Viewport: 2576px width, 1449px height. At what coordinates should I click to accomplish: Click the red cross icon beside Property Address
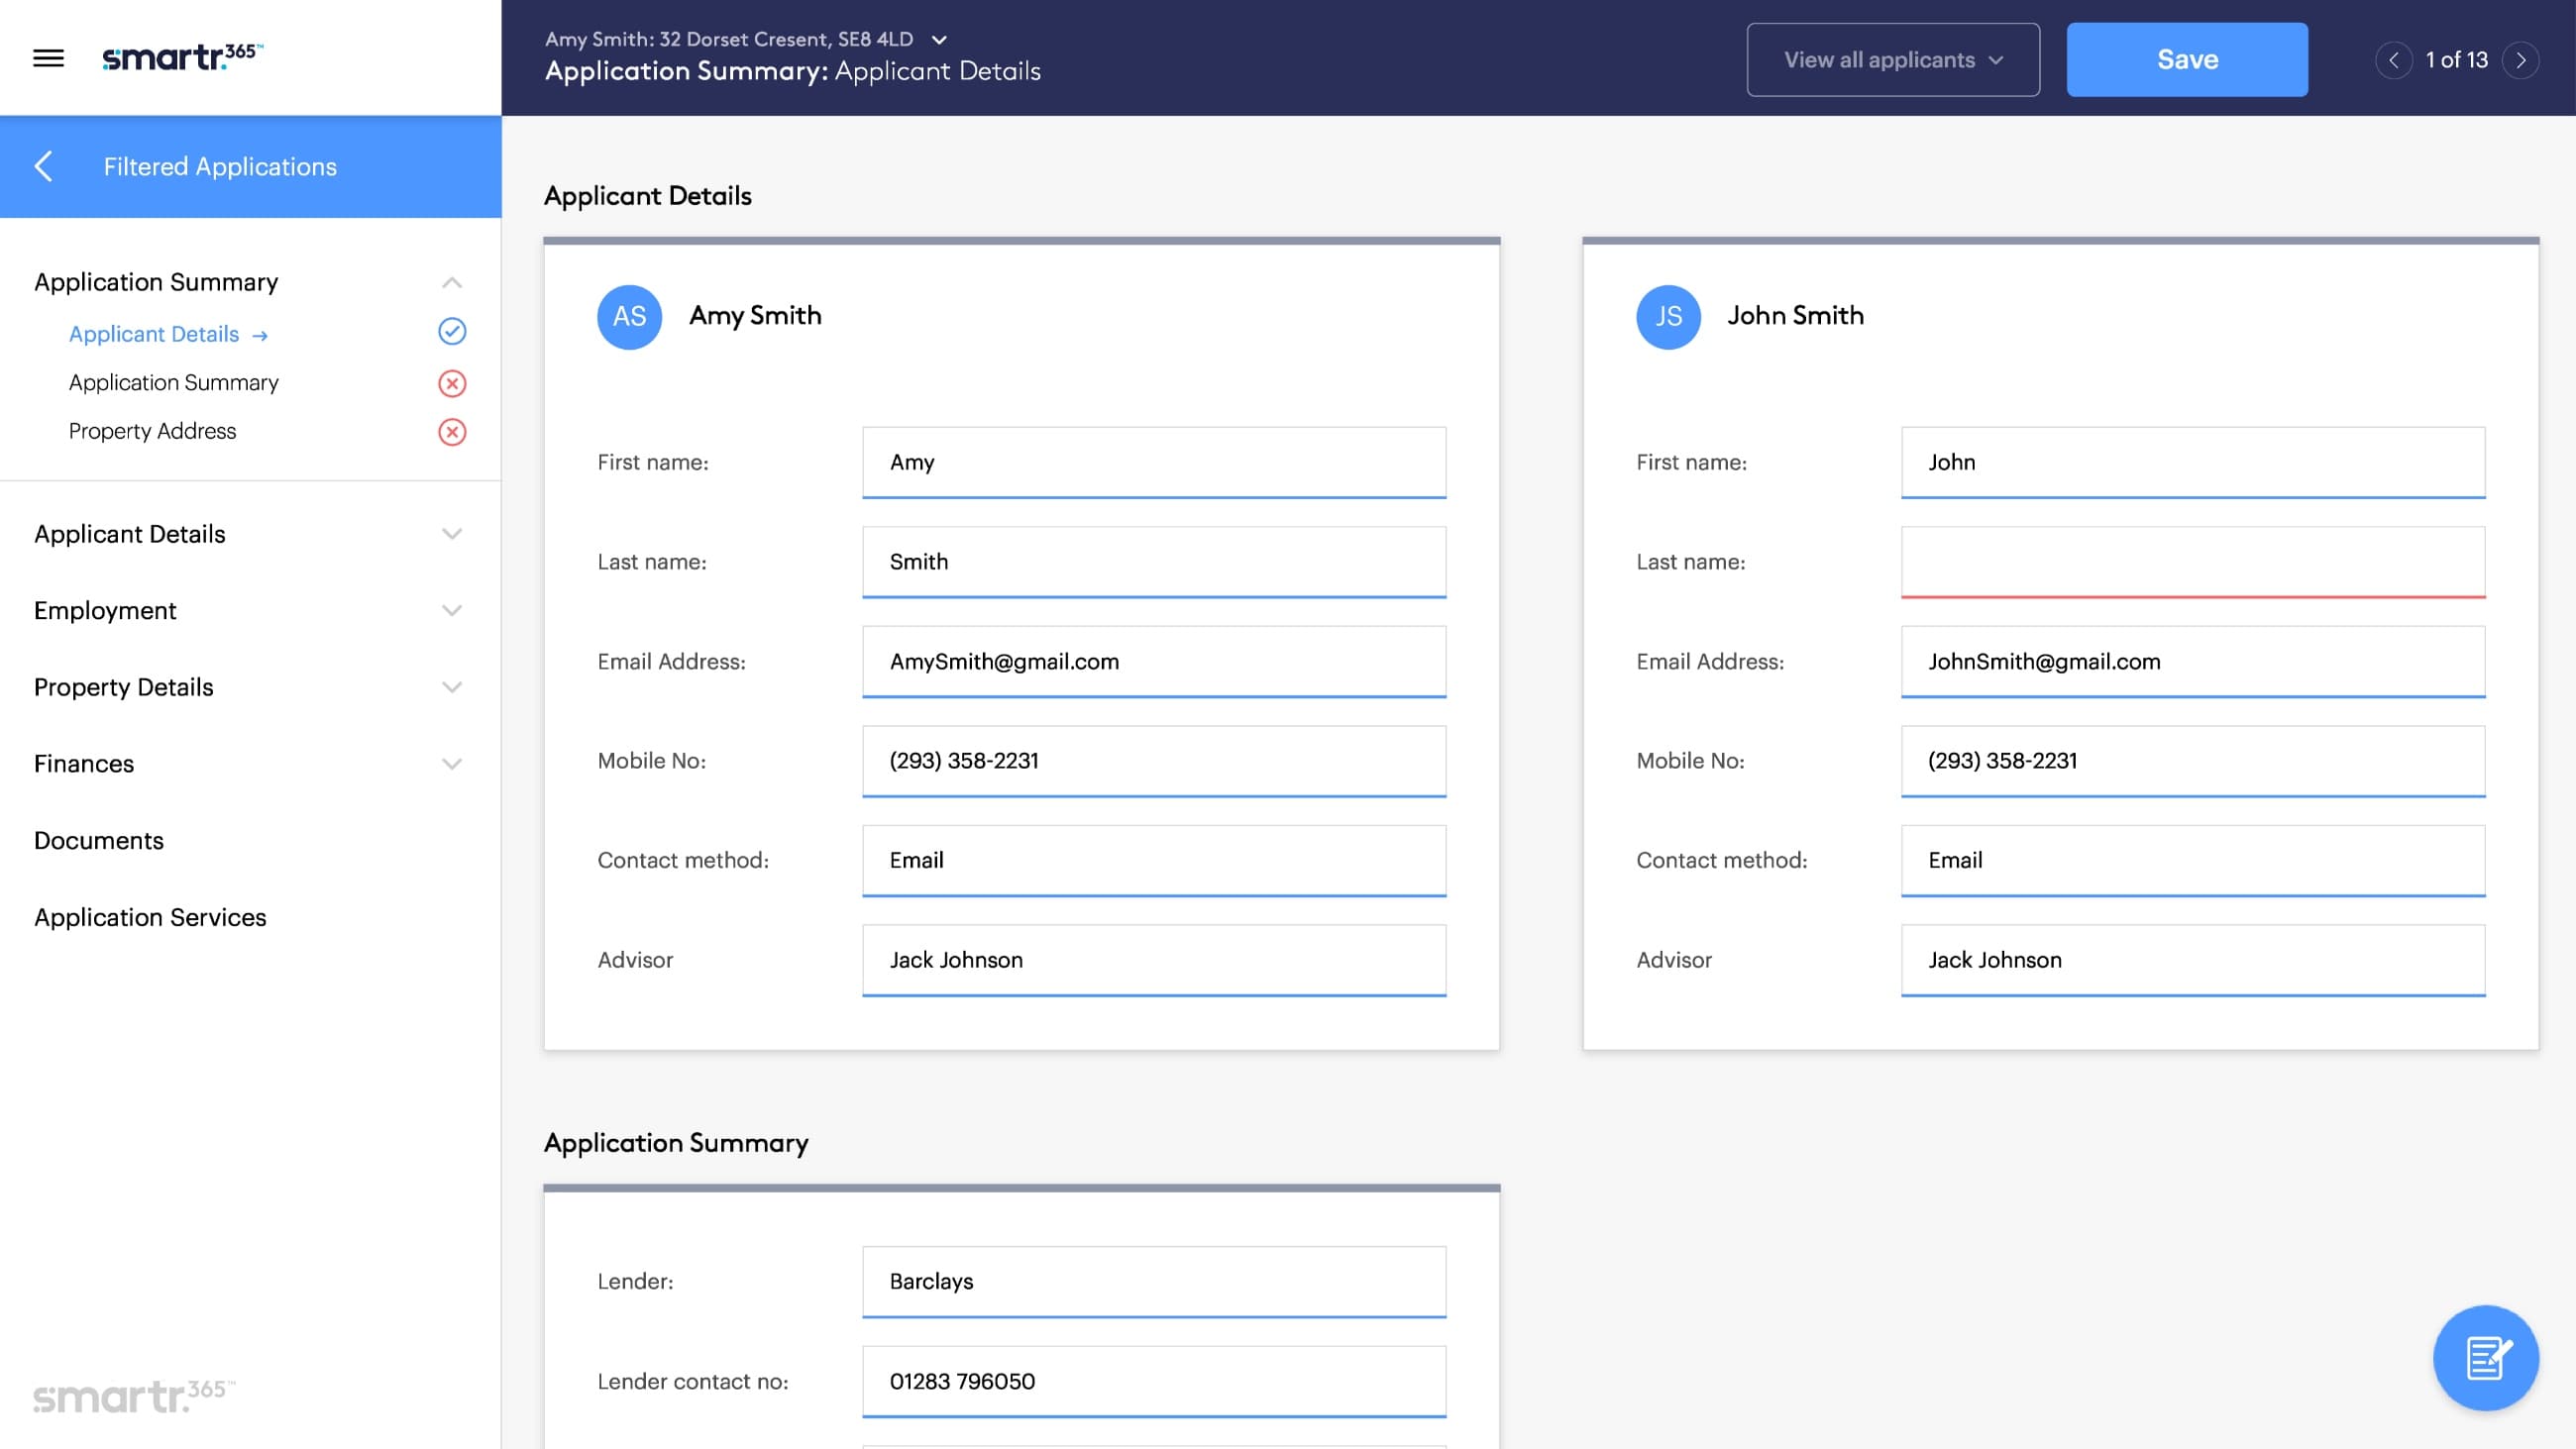coord(452,432)
